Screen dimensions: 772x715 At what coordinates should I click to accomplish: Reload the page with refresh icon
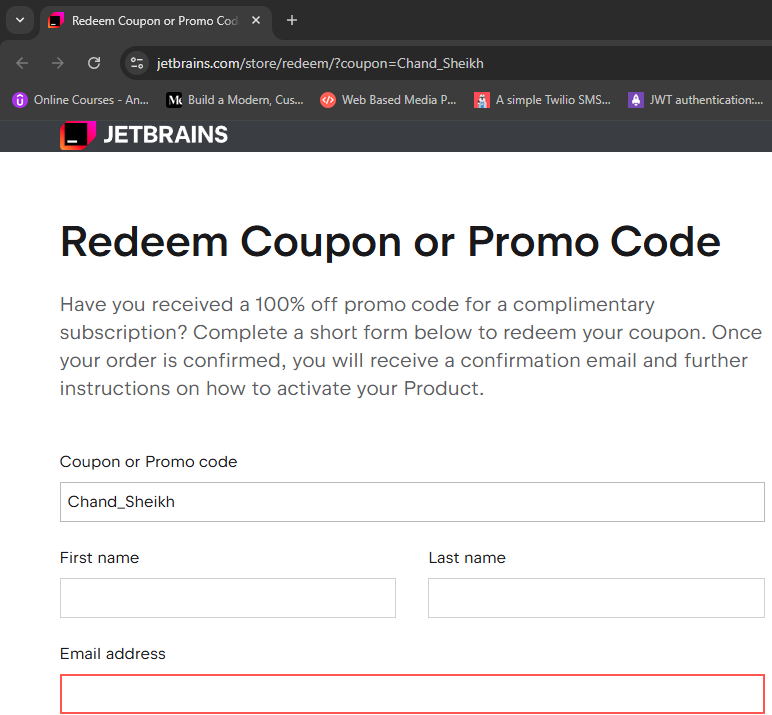click(x=94, y=63)
